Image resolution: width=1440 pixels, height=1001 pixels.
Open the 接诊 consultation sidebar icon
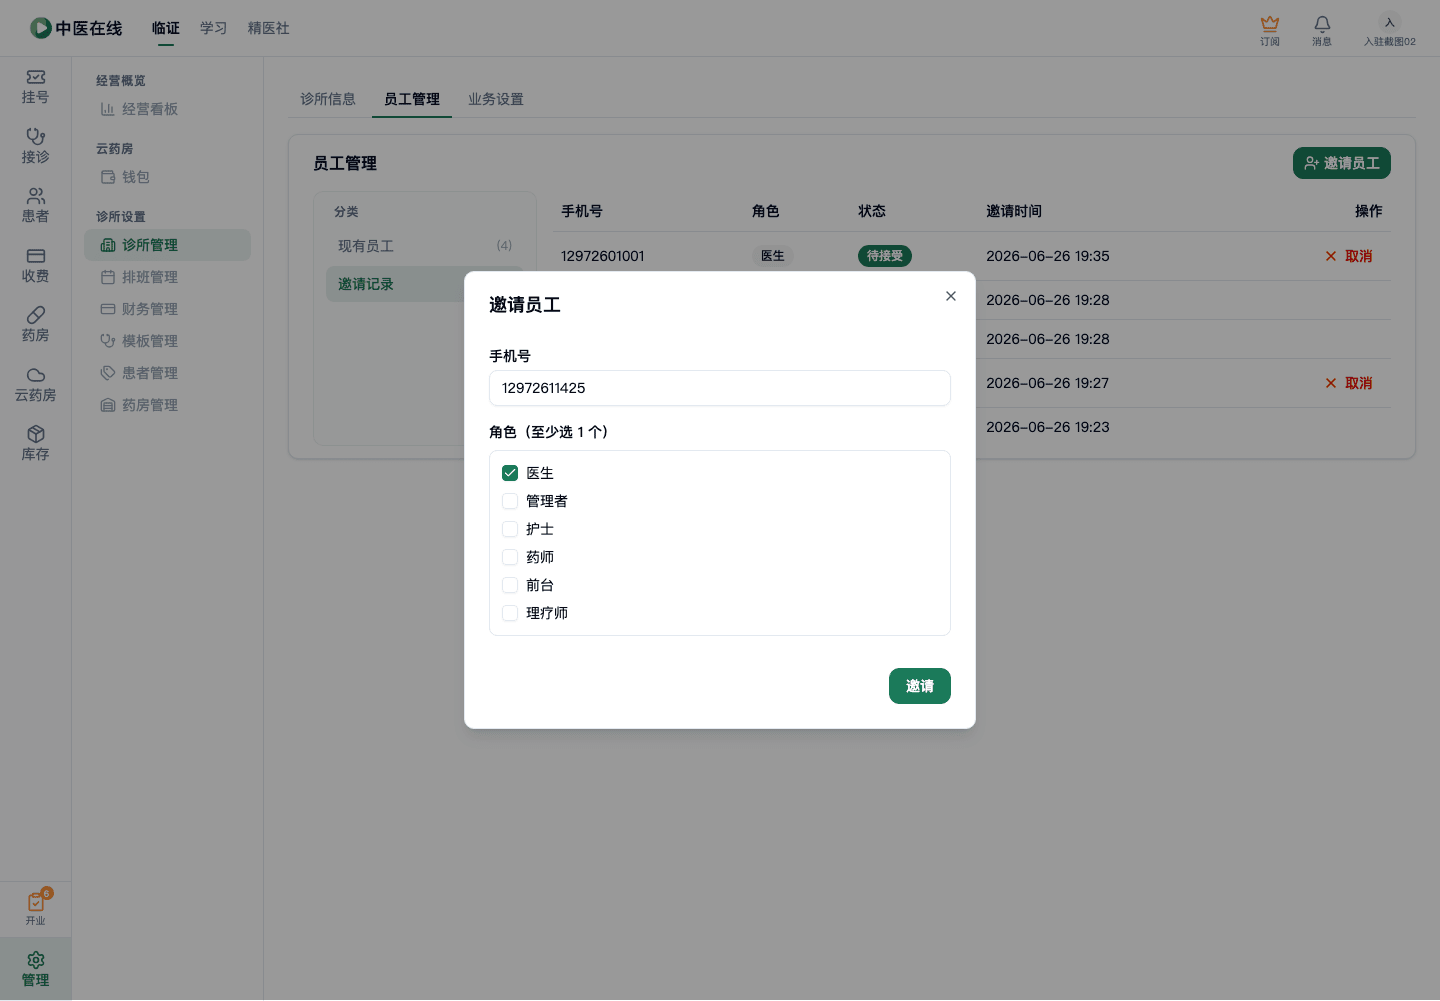coord(35,146)
